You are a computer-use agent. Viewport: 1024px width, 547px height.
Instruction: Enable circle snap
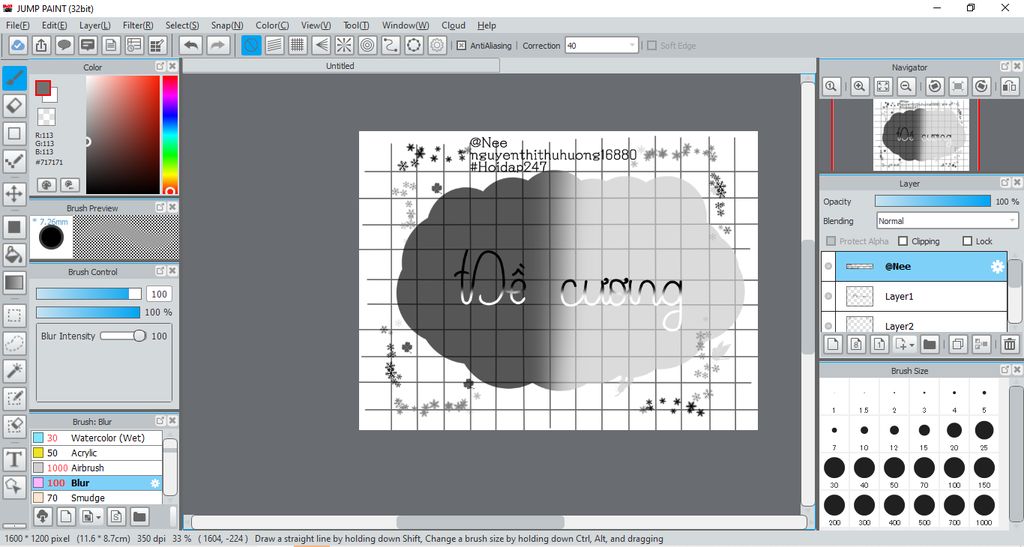(368, 45)
